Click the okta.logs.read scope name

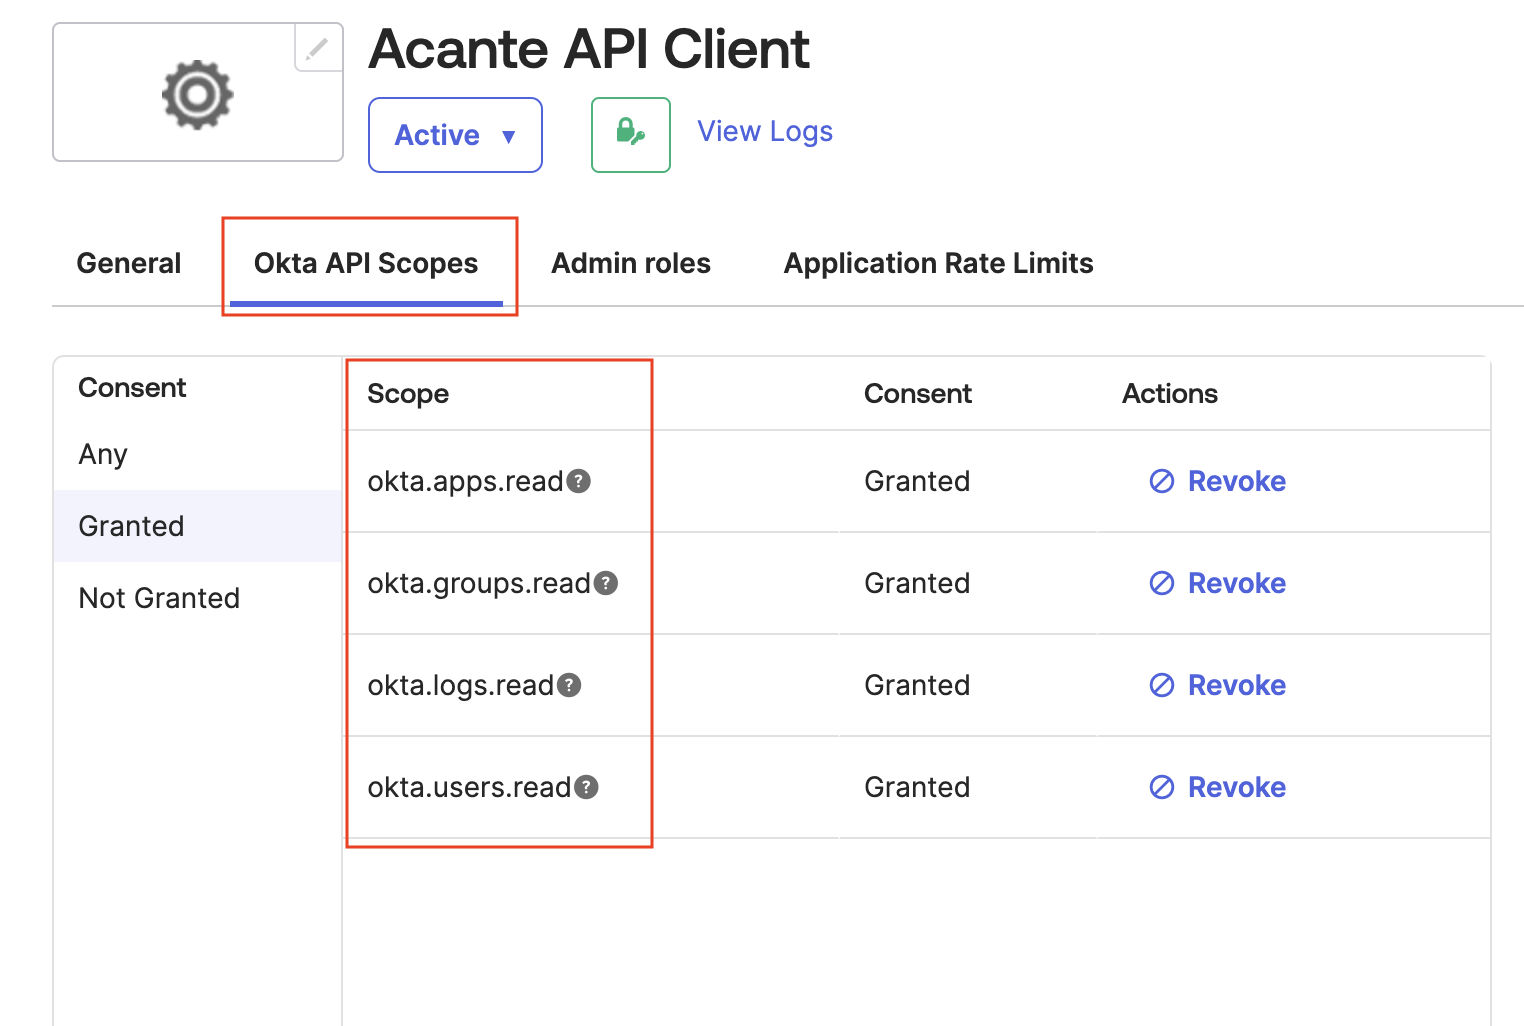click(460, 686)
